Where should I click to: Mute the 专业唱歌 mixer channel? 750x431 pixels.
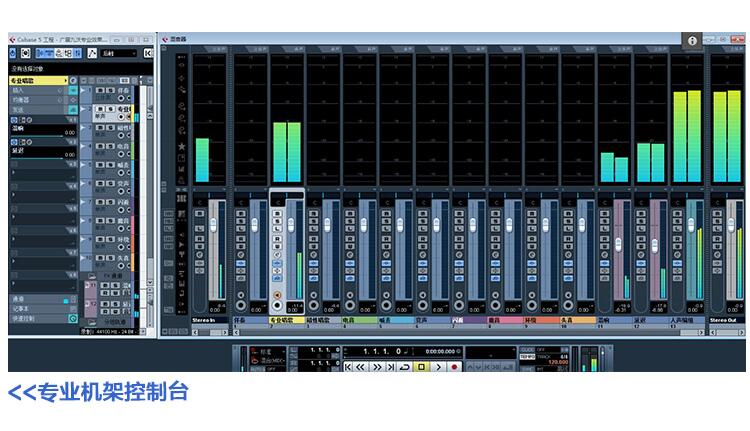coord(277,214)
